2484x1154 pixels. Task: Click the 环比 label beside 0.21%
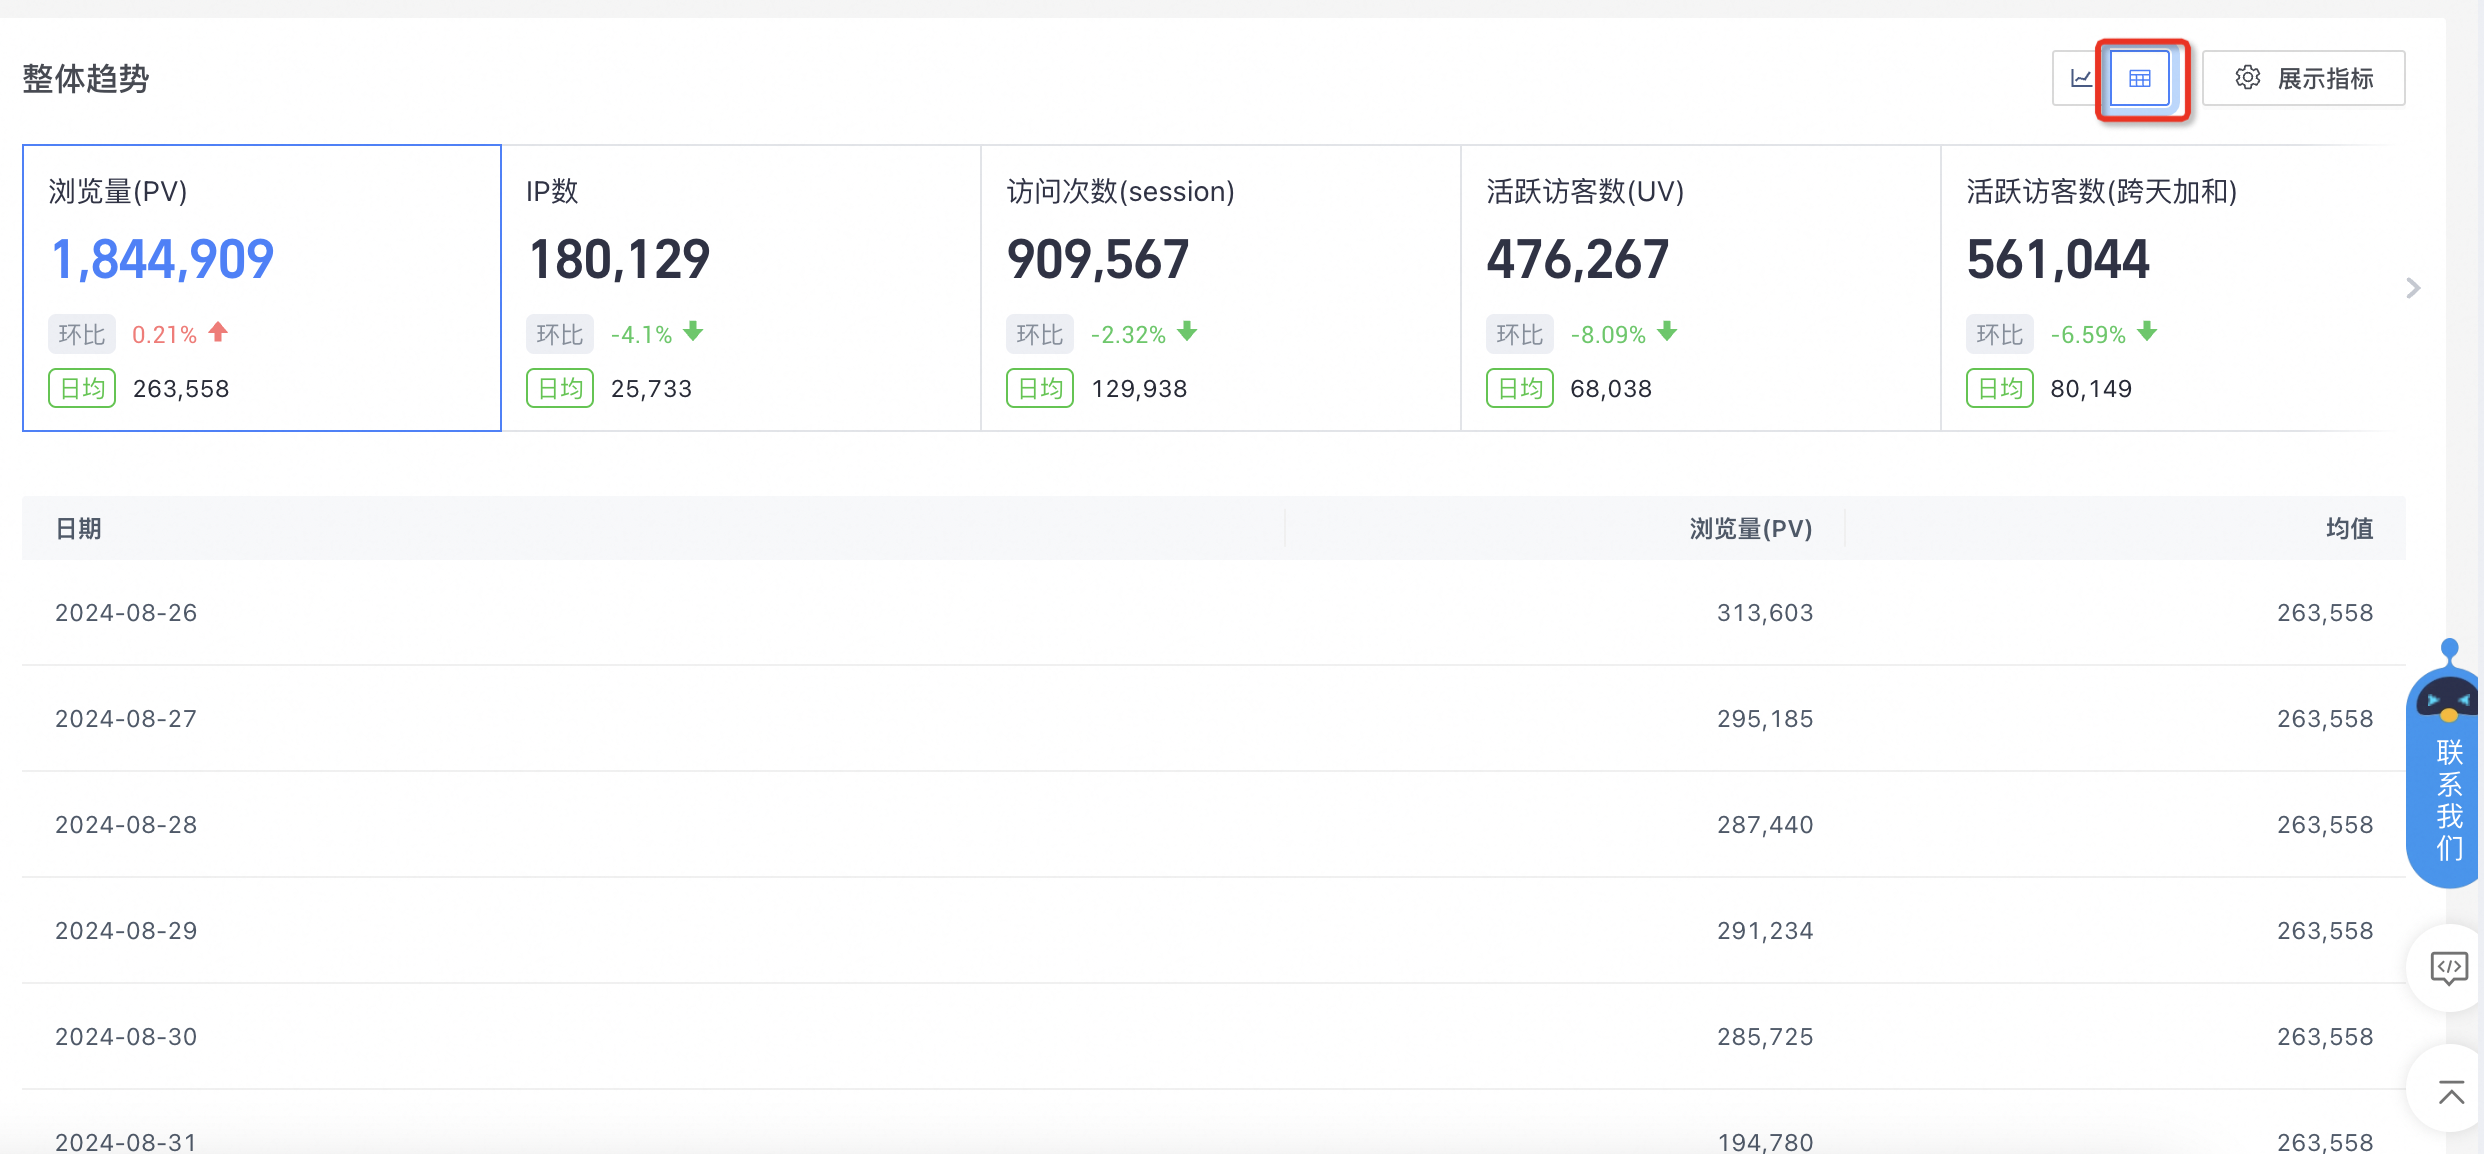pos(82,334)
